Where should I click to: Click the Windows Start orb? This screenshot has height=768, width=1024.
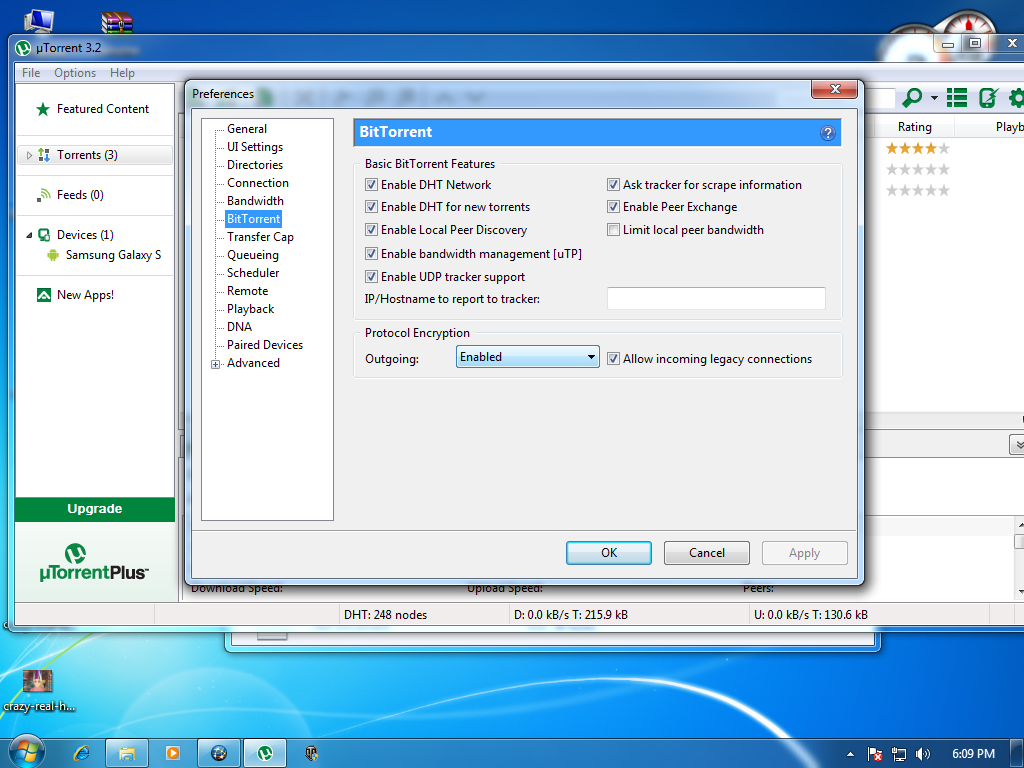coord(26,752)
